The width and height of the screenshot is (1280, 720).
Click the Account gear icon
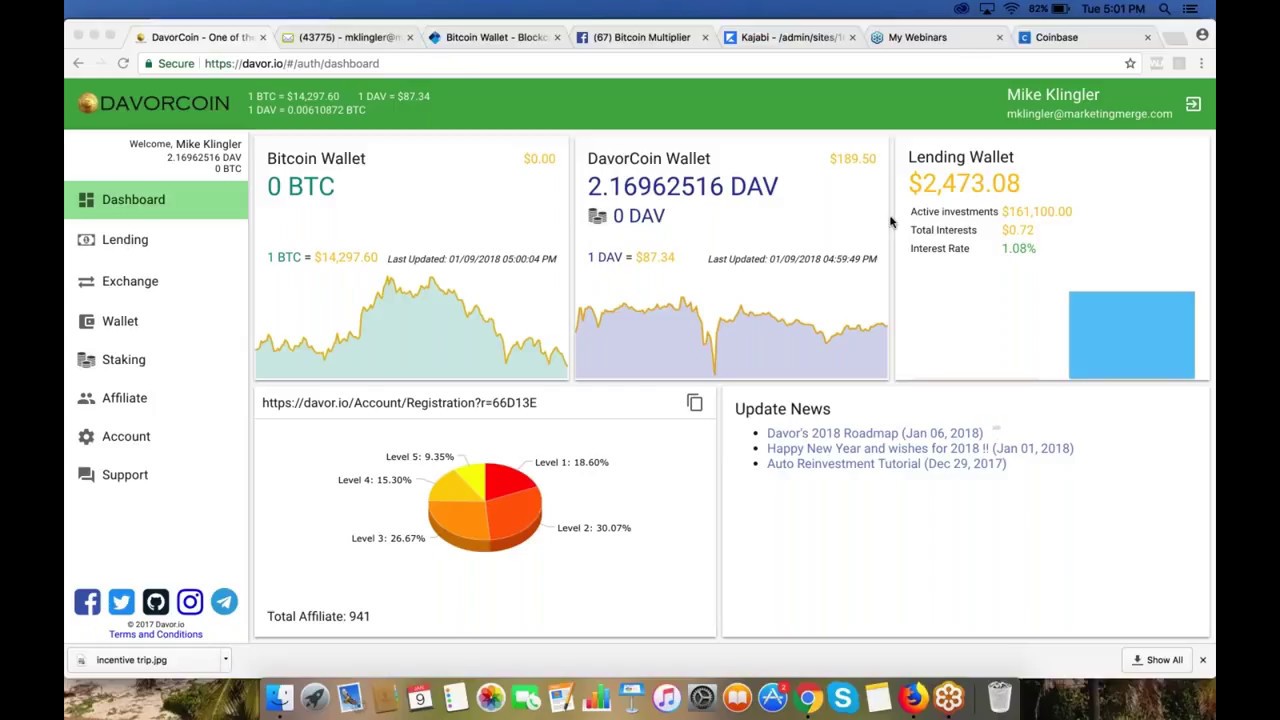point(86,436)
